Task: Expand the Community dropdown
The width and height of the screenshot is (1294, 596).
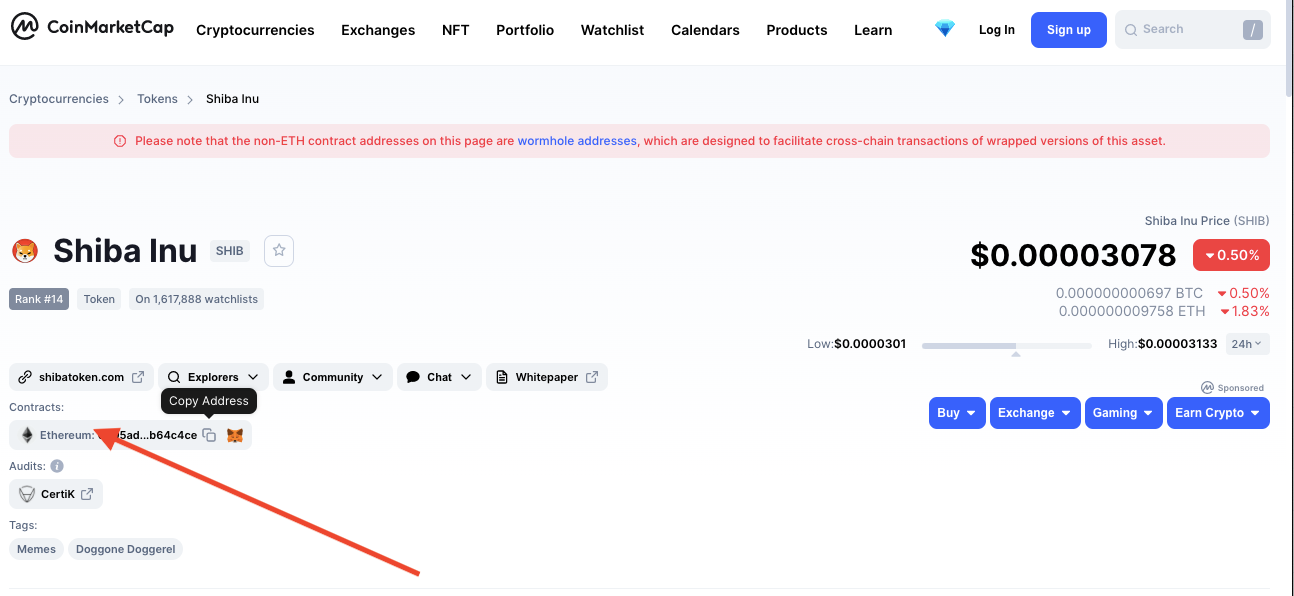Action: (x=333, y=377)
